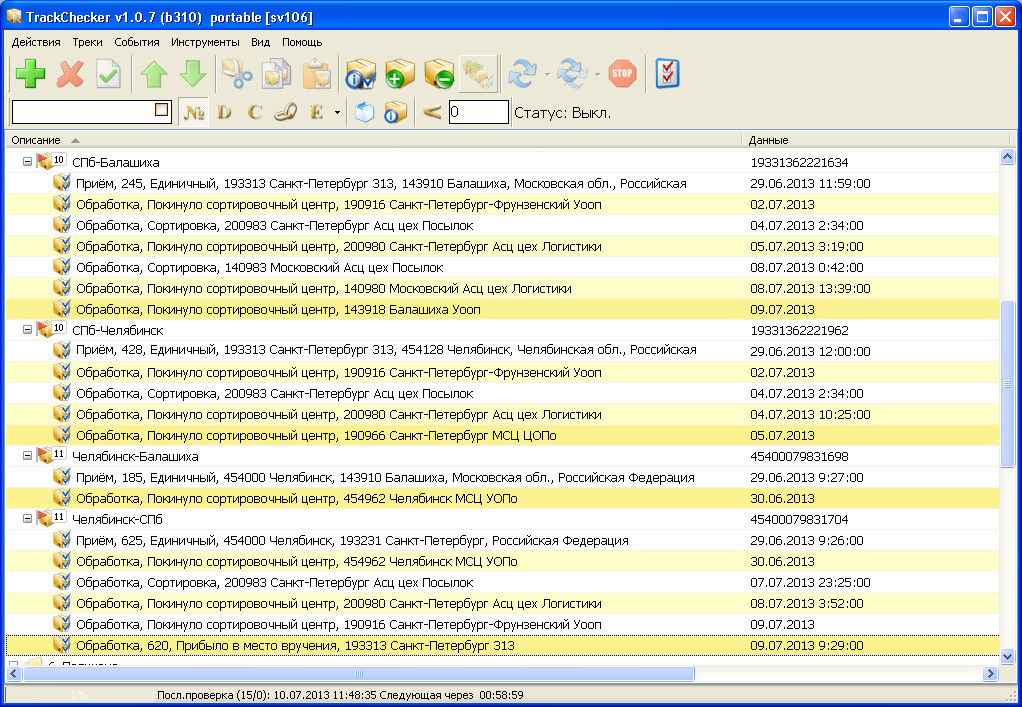Sort by the Описание column header
The width and height of the screenshot is (1022, 707).
[36, 140]
